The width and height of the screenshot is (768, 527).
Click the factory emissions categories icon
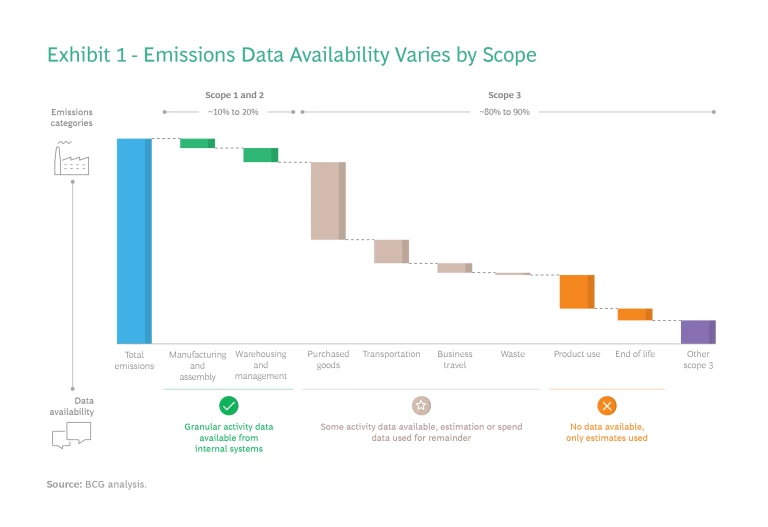pos(72,158)
